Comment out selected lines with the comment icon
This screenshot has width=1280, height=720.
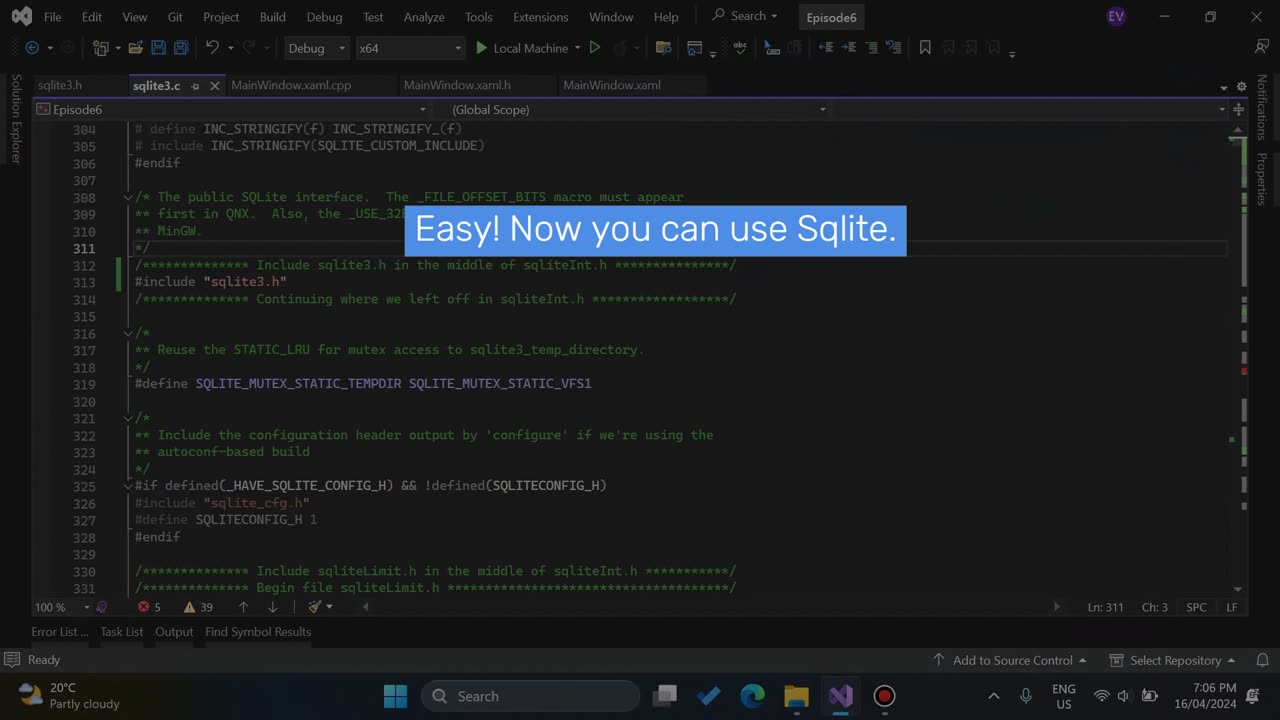pos(871,48)
